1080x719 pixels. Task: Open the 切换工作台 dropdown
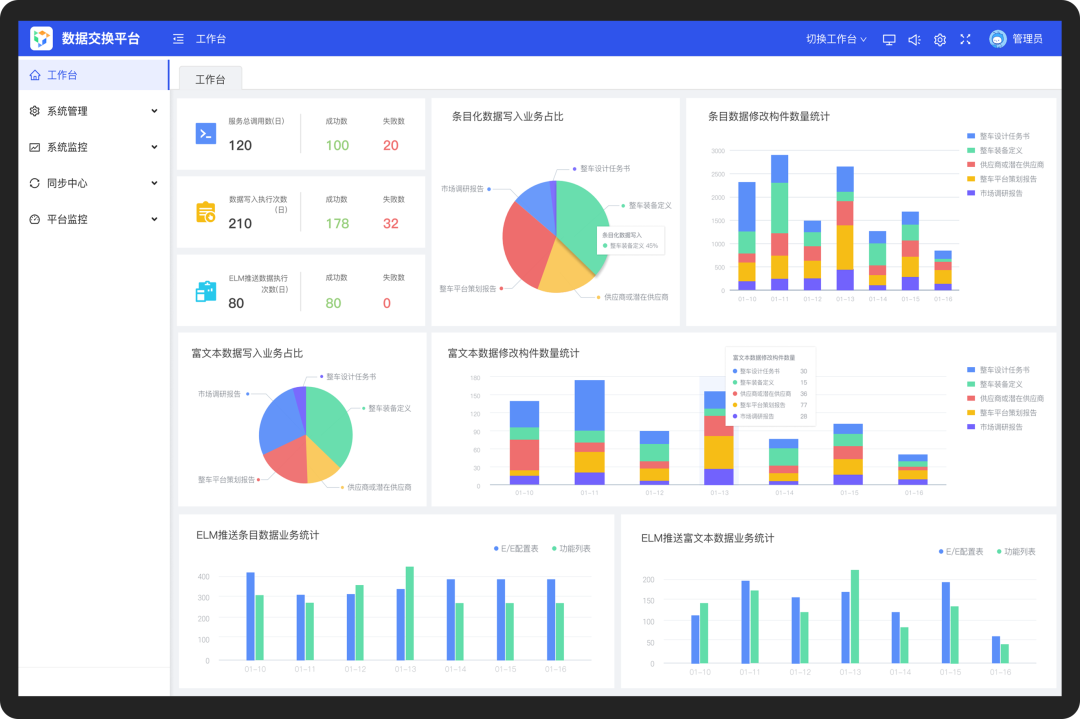836,39
